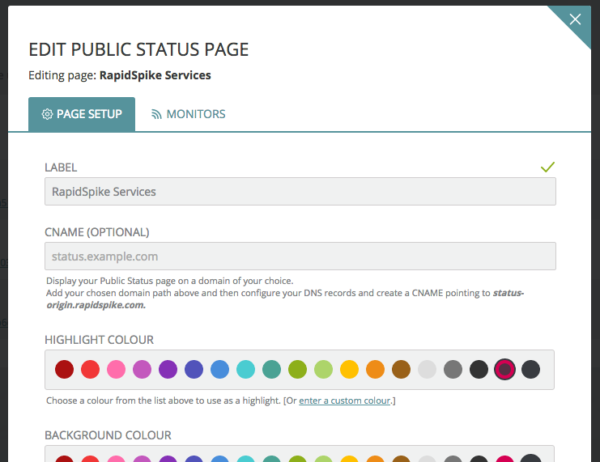
Task: Click the 'status-origin.rapidspike.com' help text
Action: pos(285,299)
